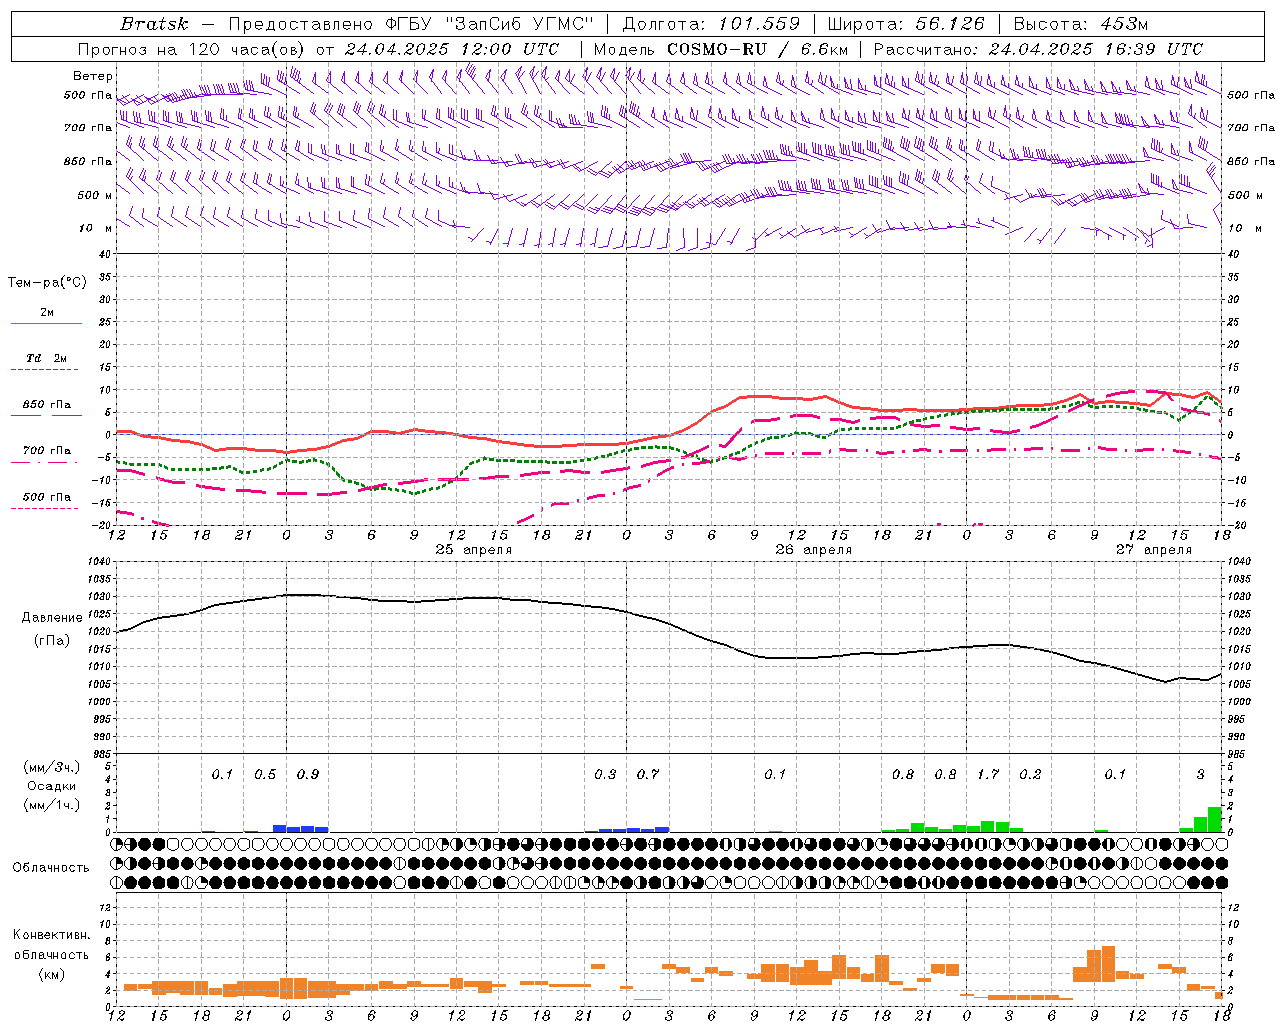Click the "0.7" precipitation amount value
Viewport: 1280px width, 1024px height.
pyautogui.click(x=648, y=775)
